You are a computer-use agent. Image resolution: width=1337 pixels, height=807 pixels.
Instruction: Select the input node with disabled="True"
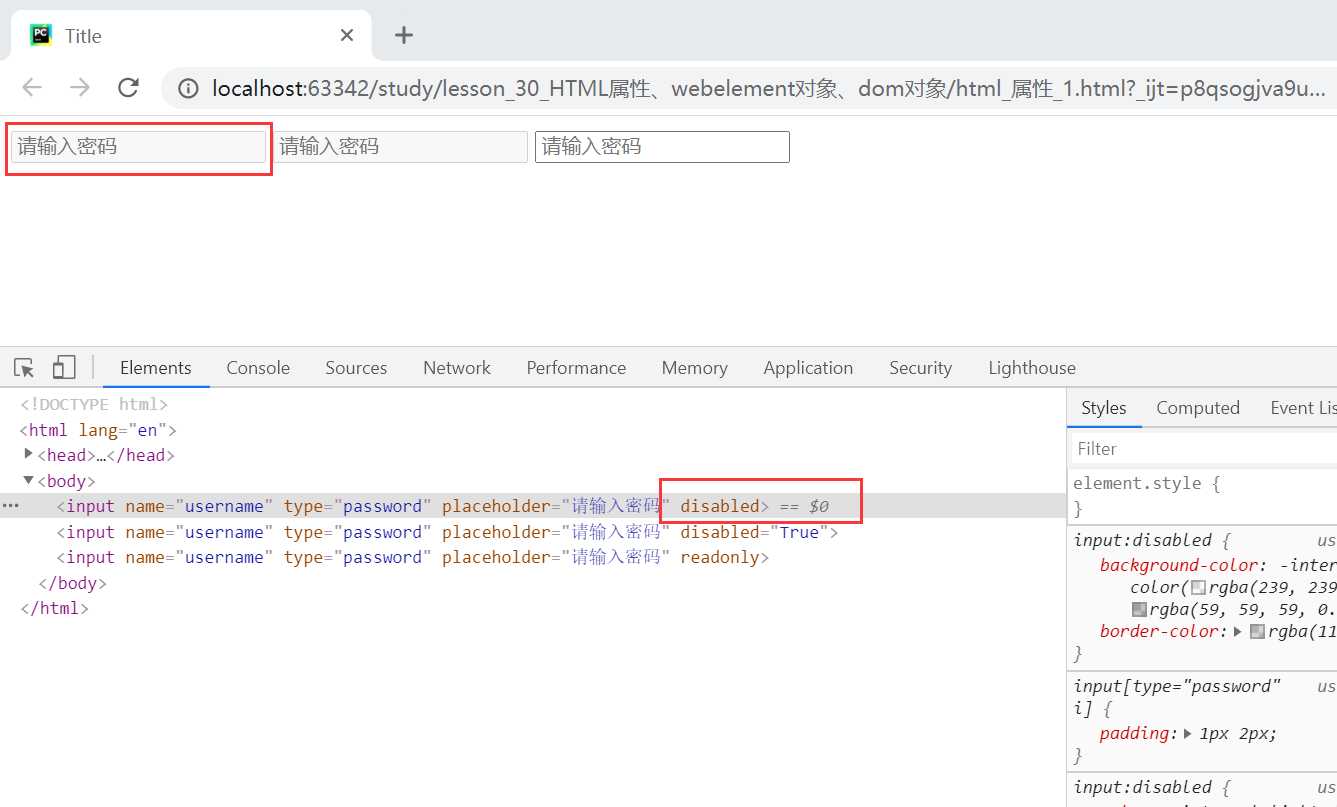(x=447, y=532)
